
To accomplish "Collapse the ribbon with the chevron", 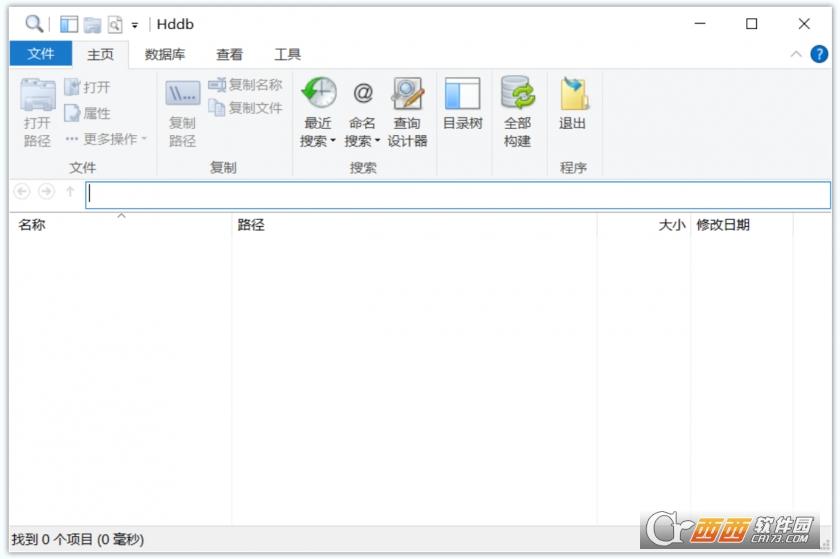I will click(796, 54).
